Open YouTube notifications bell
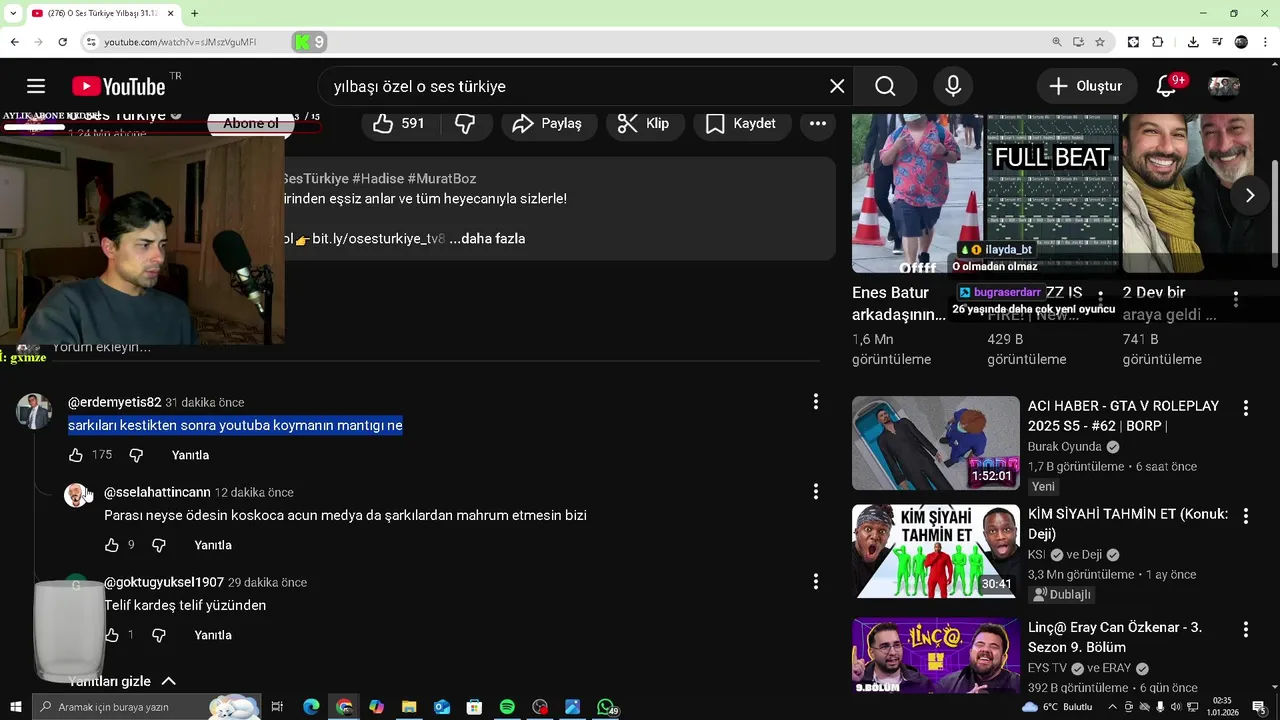 point(1166,86)
